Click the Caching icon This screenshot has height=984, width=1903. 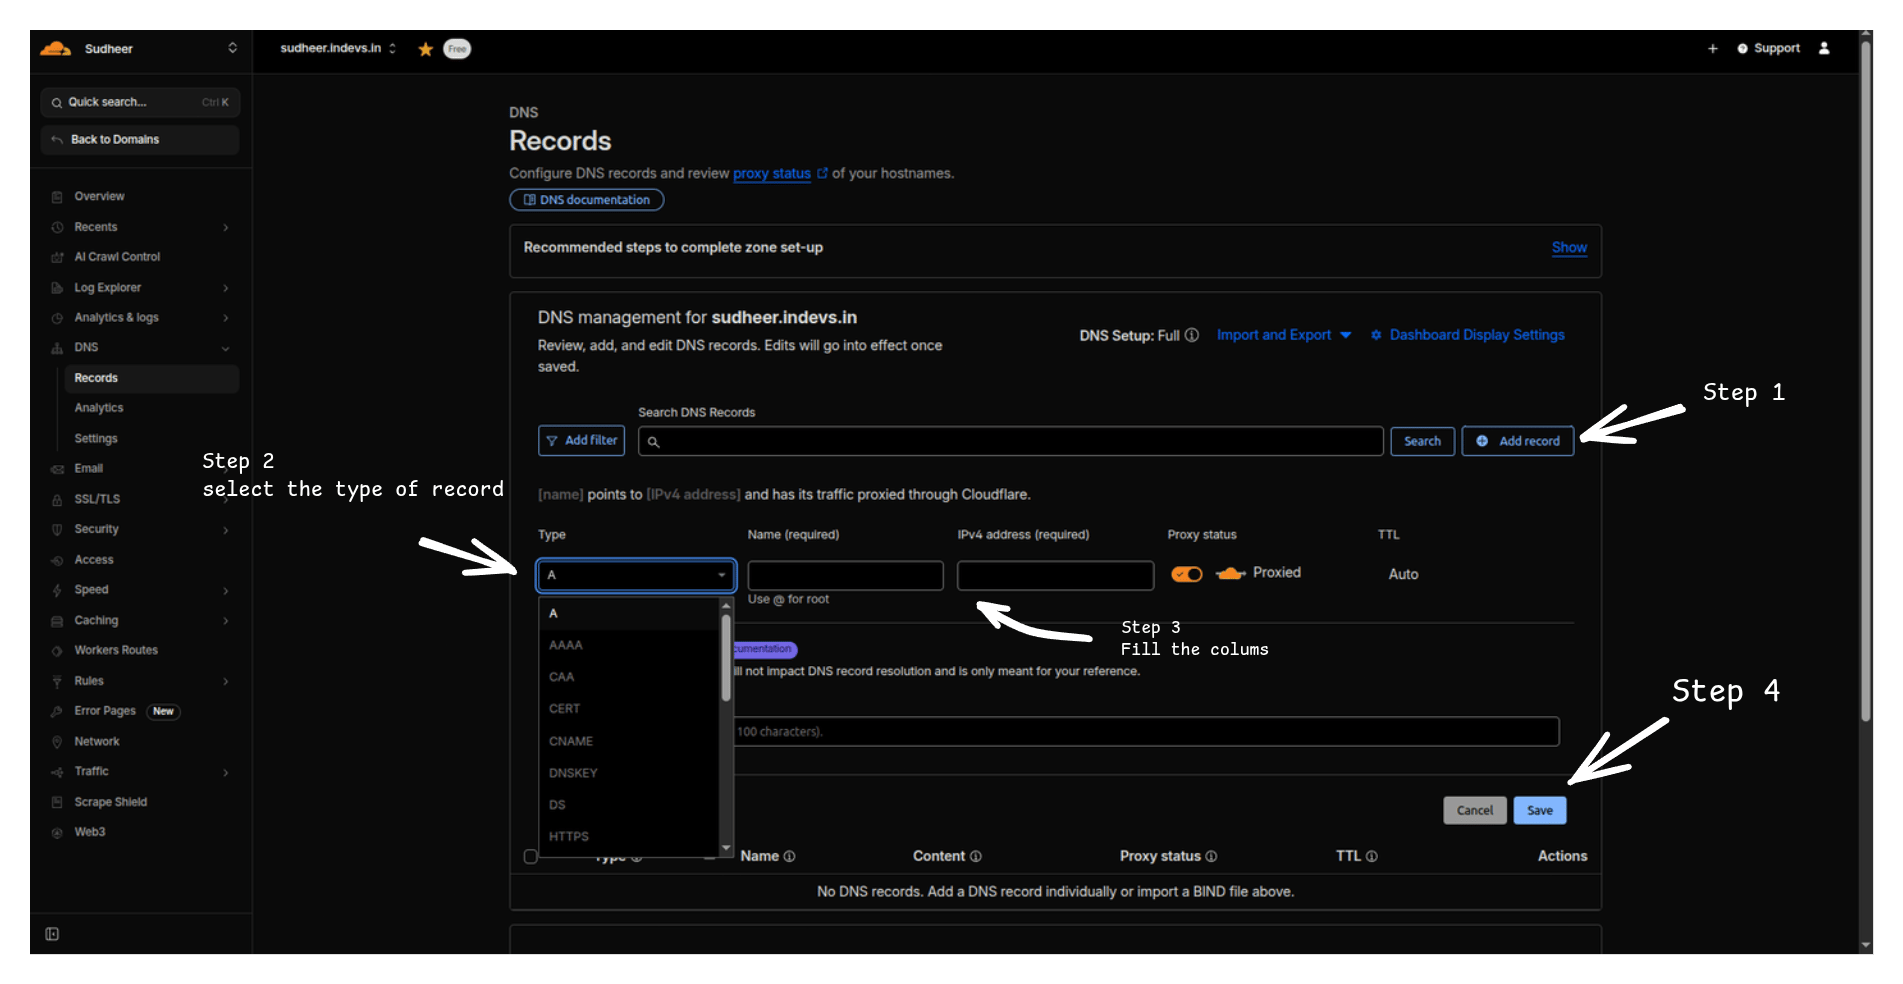tap(57, 621)
